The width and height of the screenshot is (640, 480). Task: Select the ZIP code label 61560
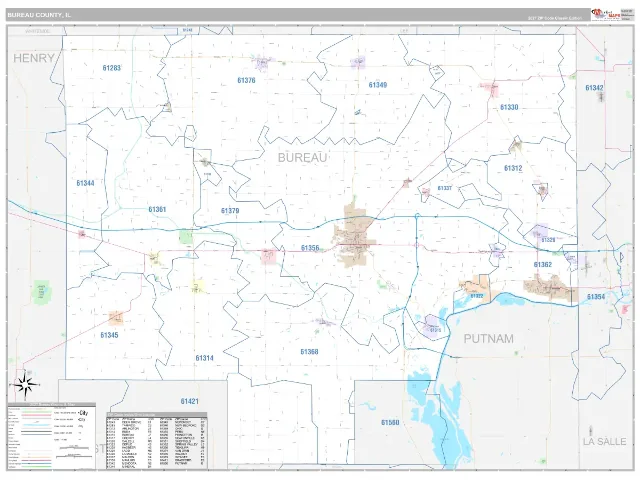coord(390,422)
